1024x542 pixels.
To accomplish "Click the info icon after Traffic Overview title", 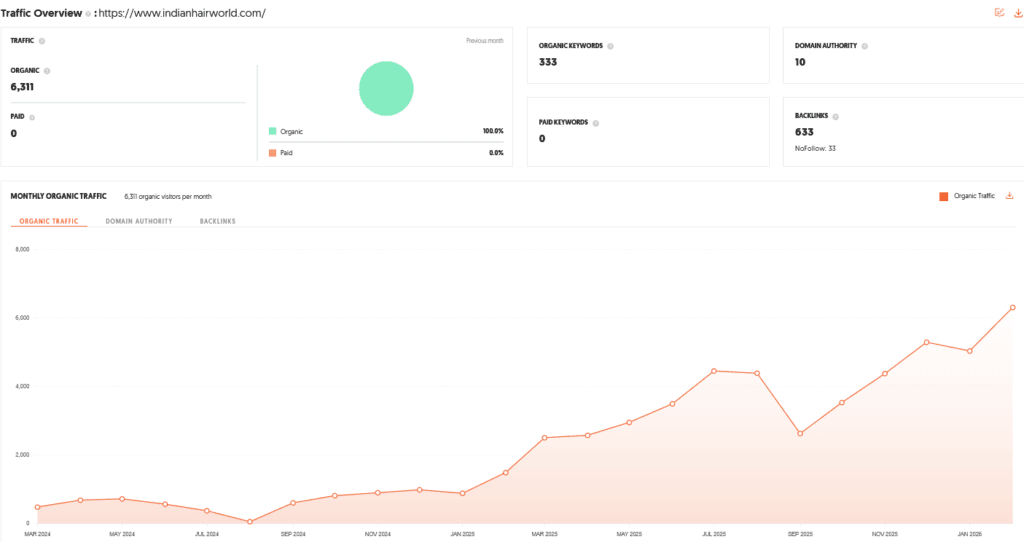I will pos(87,14).
